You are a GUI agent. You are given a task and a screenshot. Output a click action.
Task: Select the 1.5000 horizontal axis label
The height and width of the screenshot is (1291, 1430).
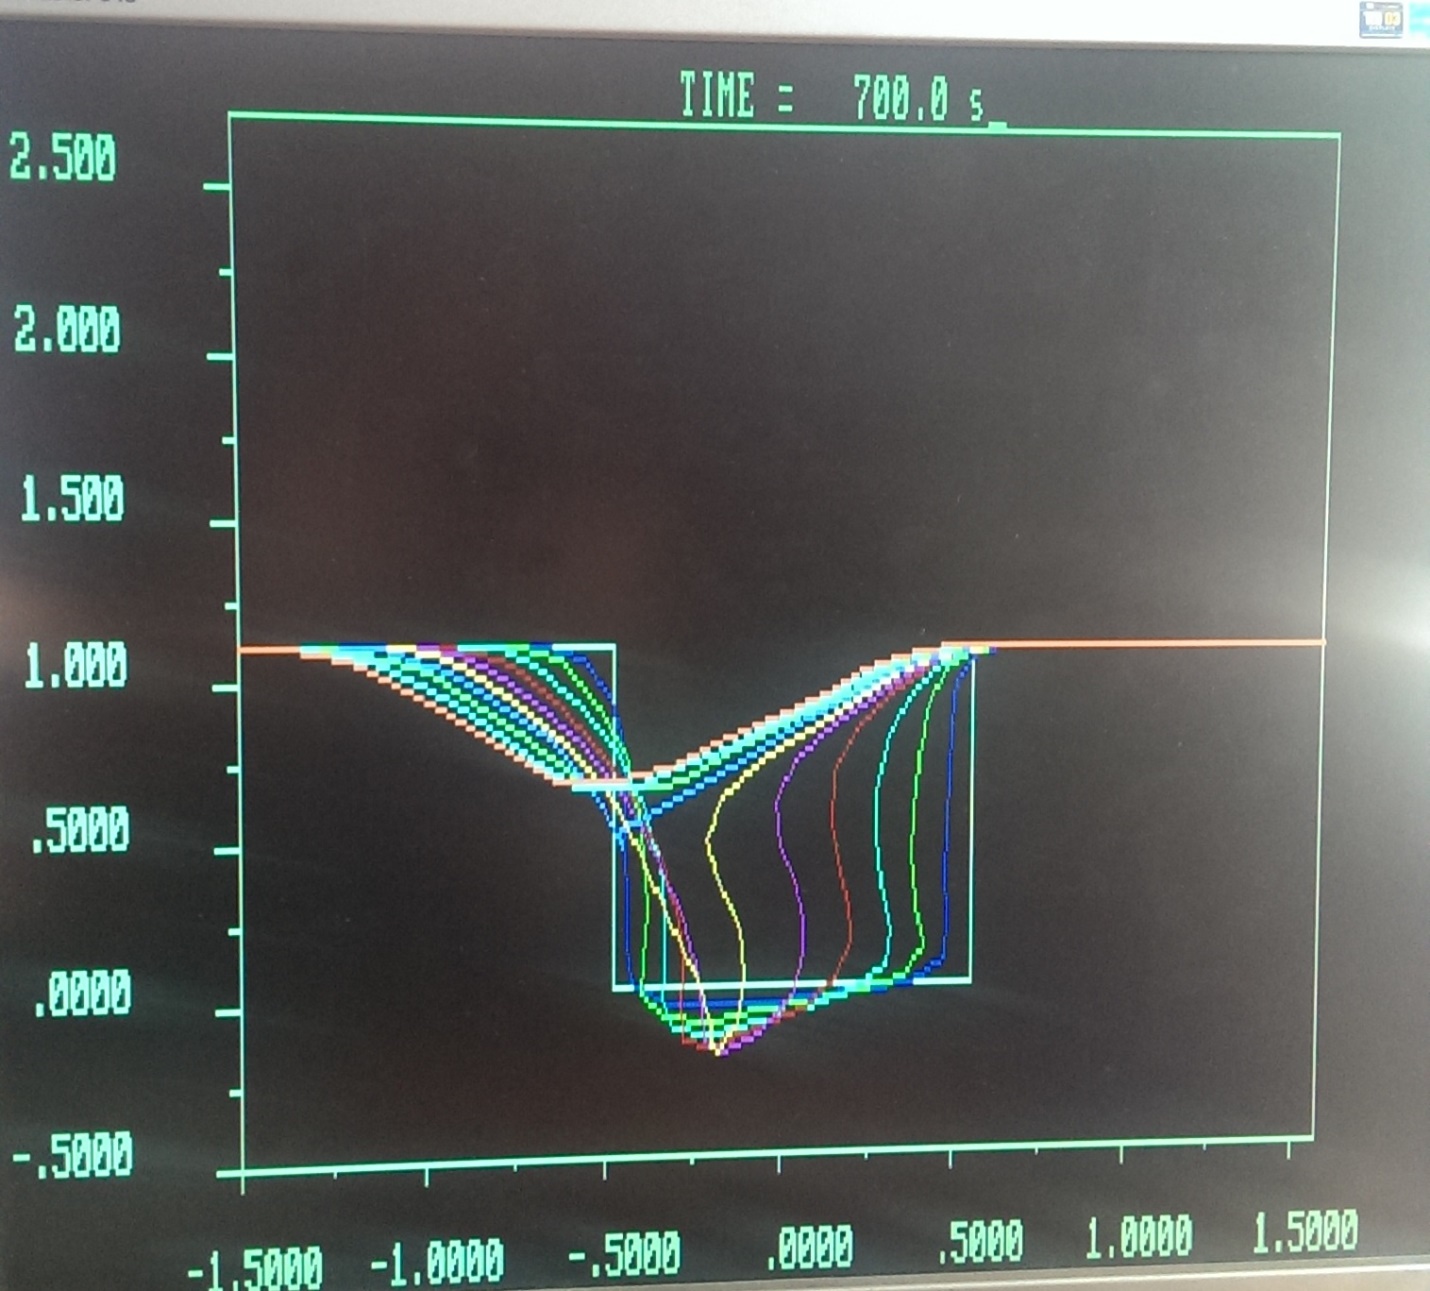point(1305,1231)
